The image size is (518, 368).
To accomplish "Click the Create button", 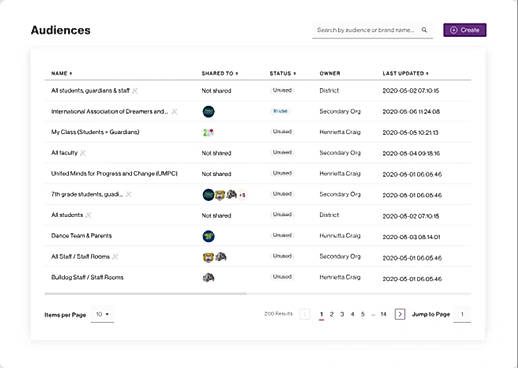I will click(x=465, y=30).
